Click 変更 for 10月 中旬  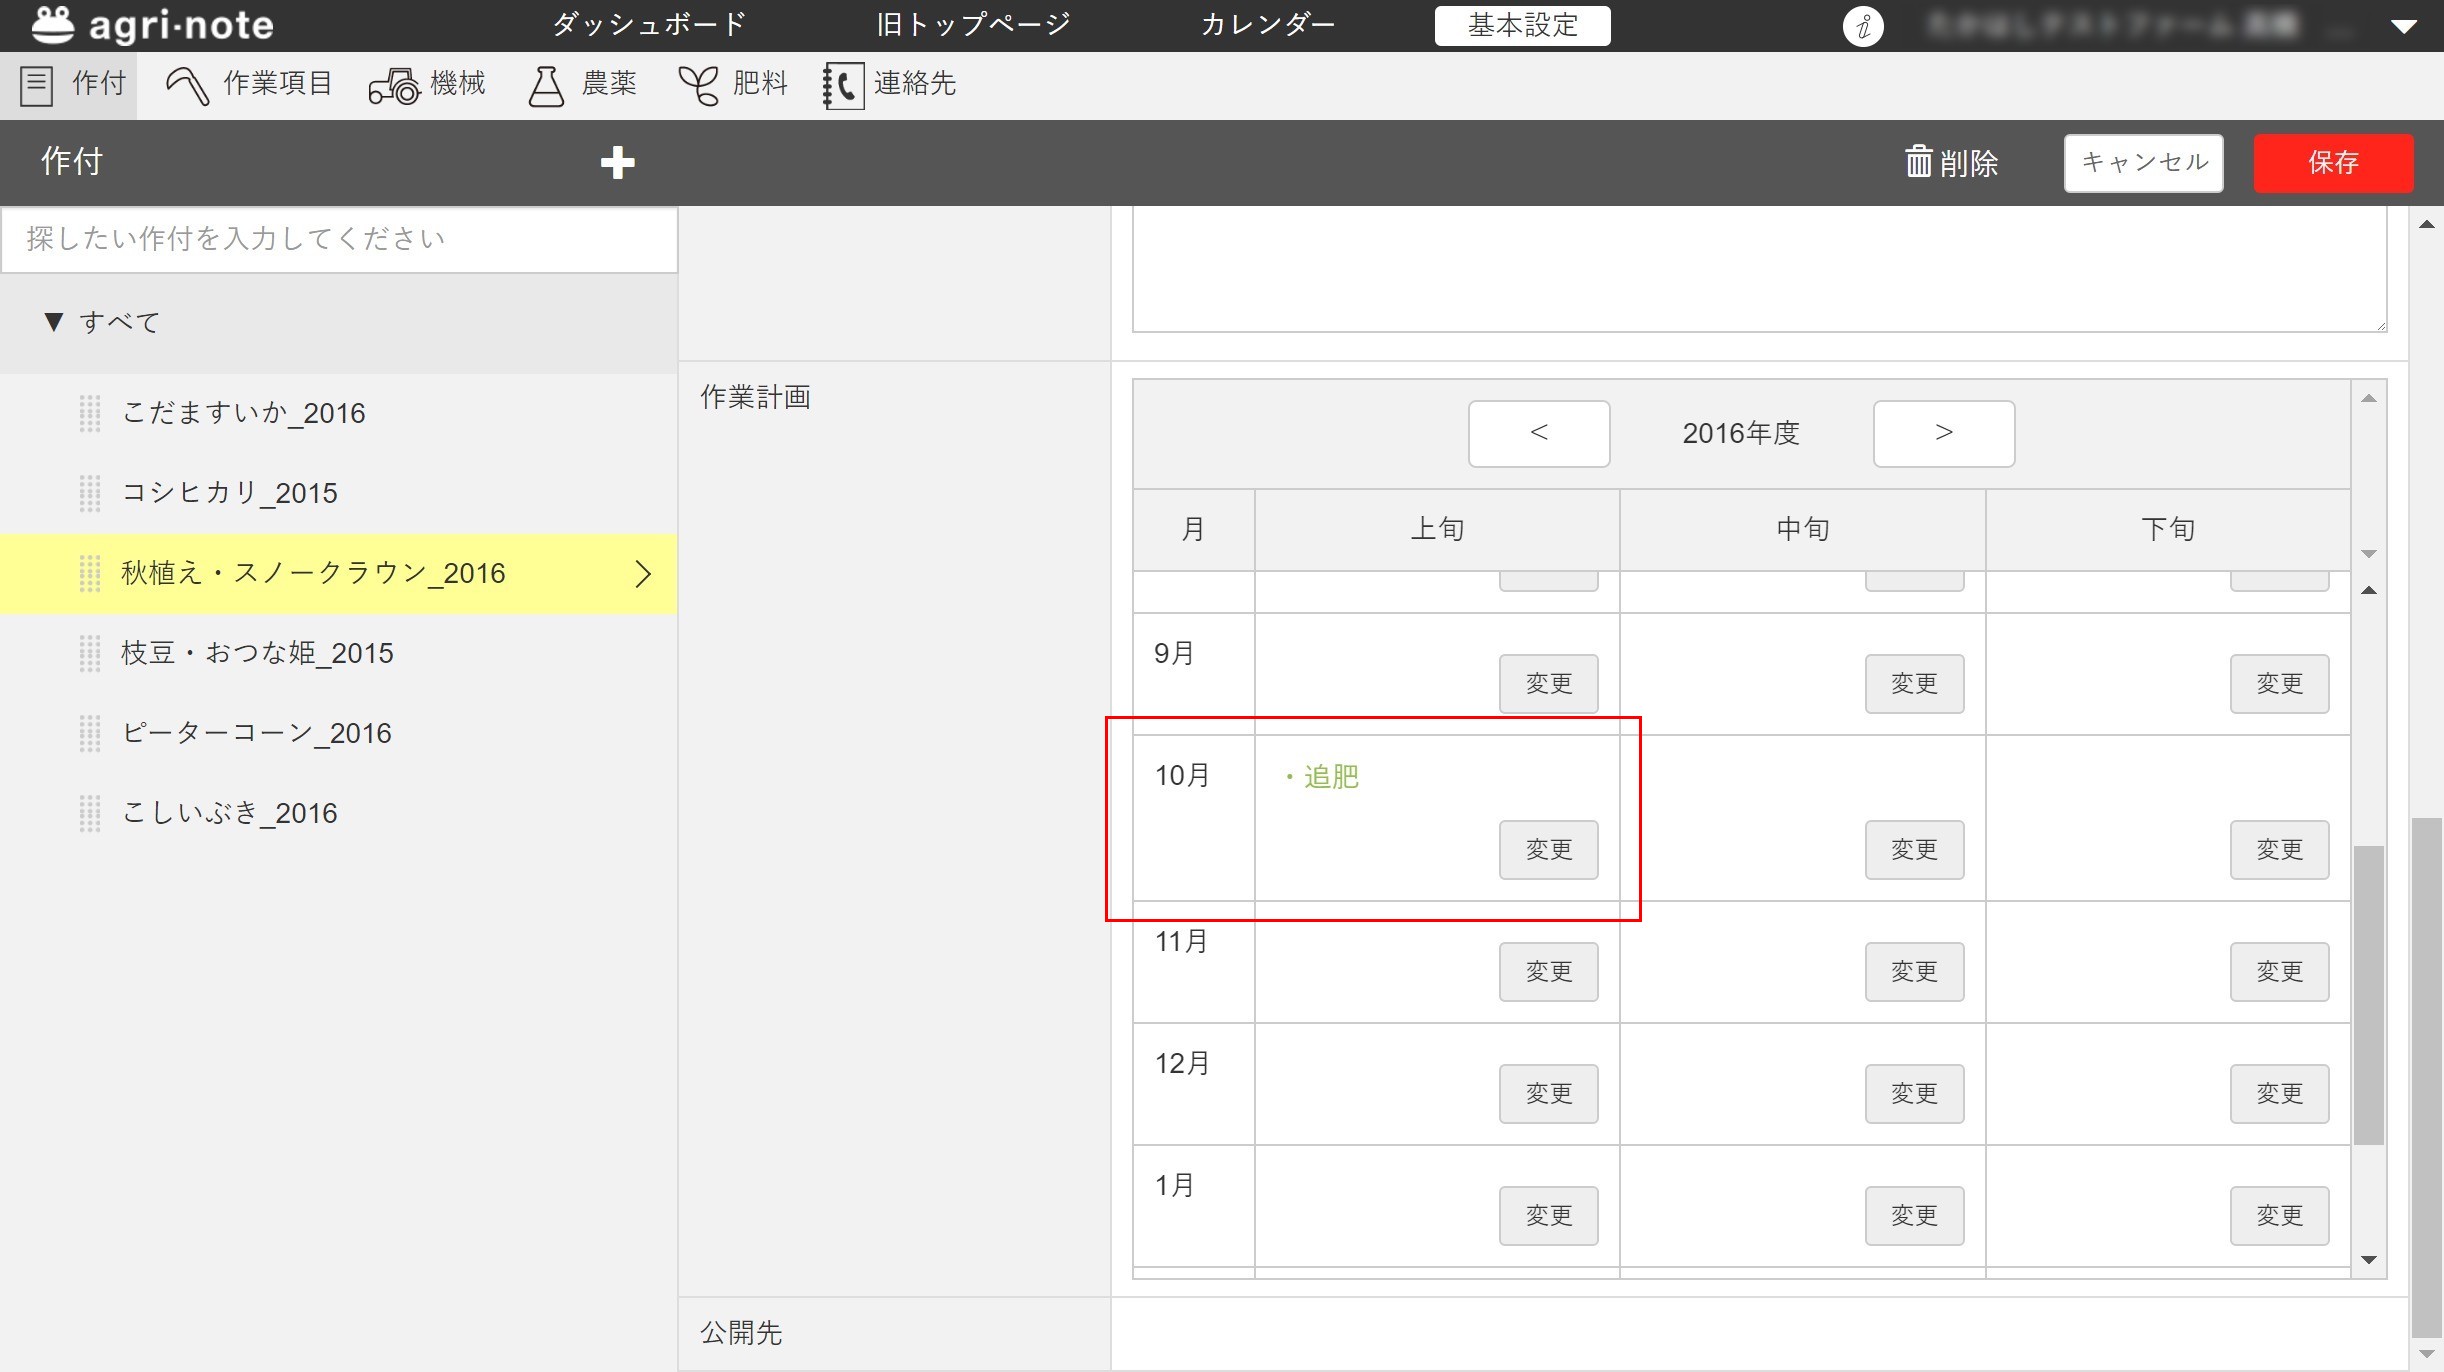(x=1914, y=850)
